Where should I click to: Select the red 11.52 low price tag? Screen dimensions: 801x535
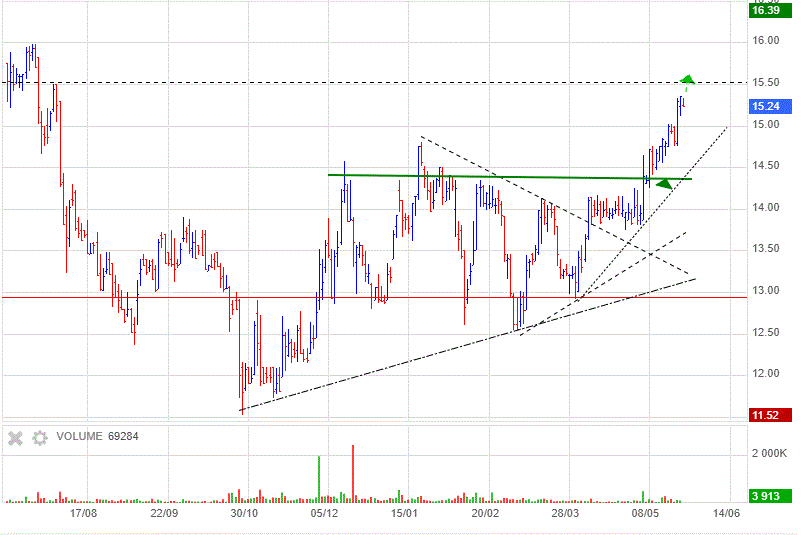(x=765, y=414)
